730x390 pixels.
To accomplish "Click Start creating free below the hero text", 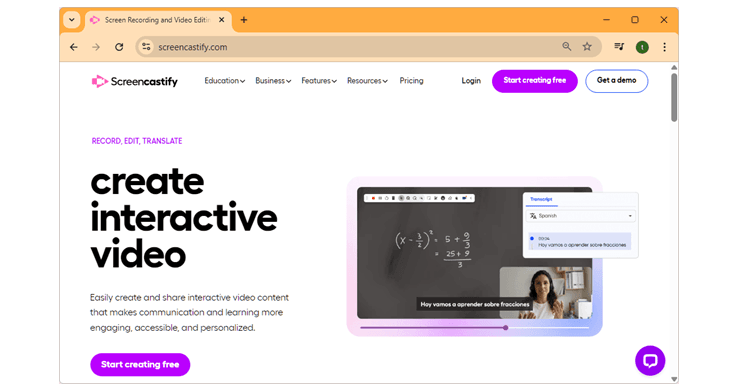I will click(140, 364).
